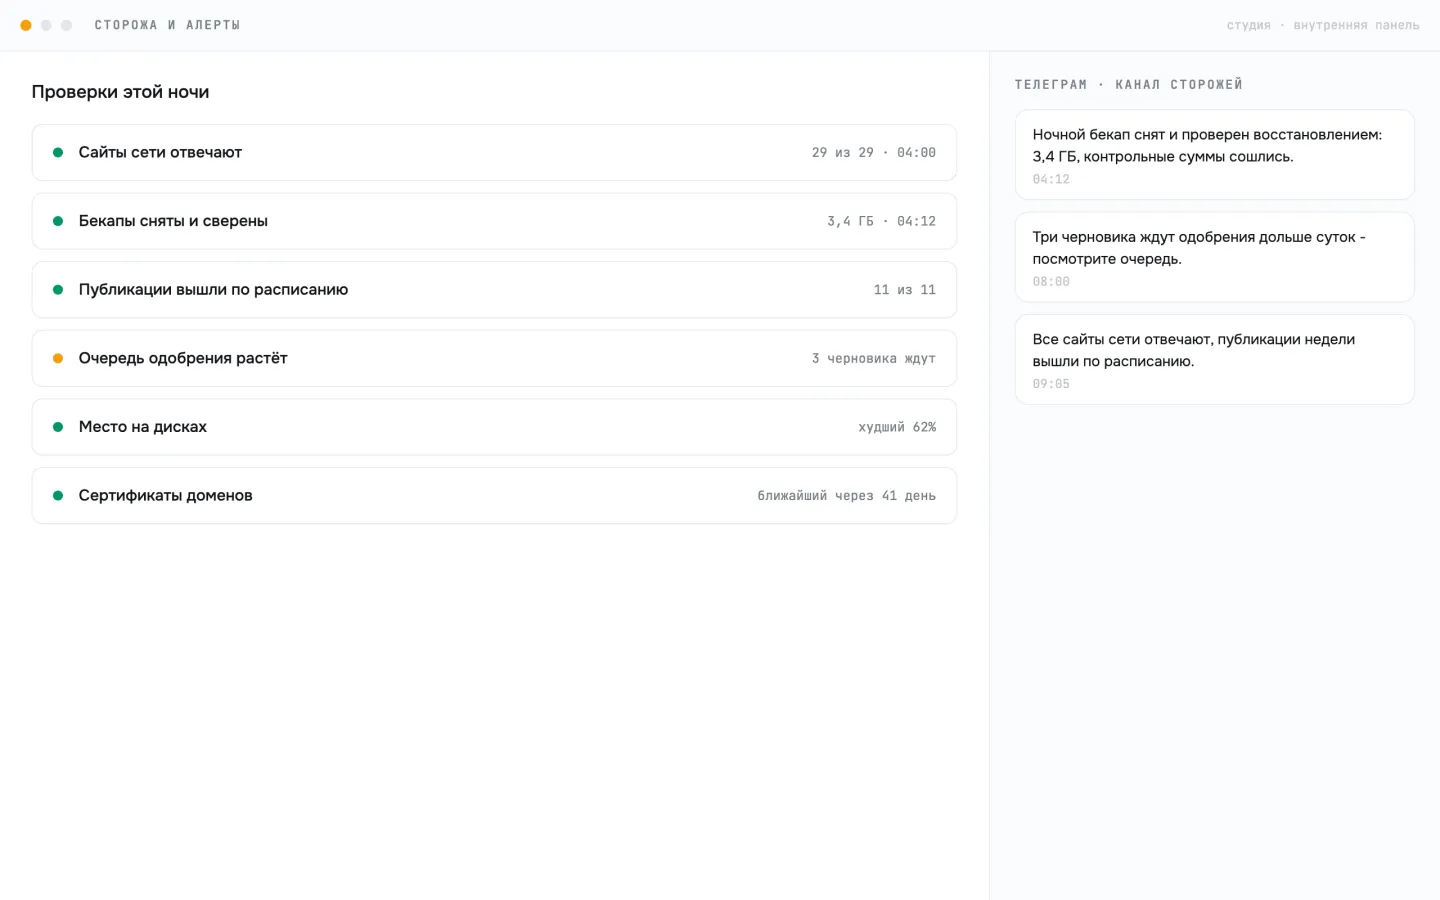Click the «СТОРОЖА И АЛЕРТЫ» window title
This screenshot has width=1440, height=900.
click(167, 25)
